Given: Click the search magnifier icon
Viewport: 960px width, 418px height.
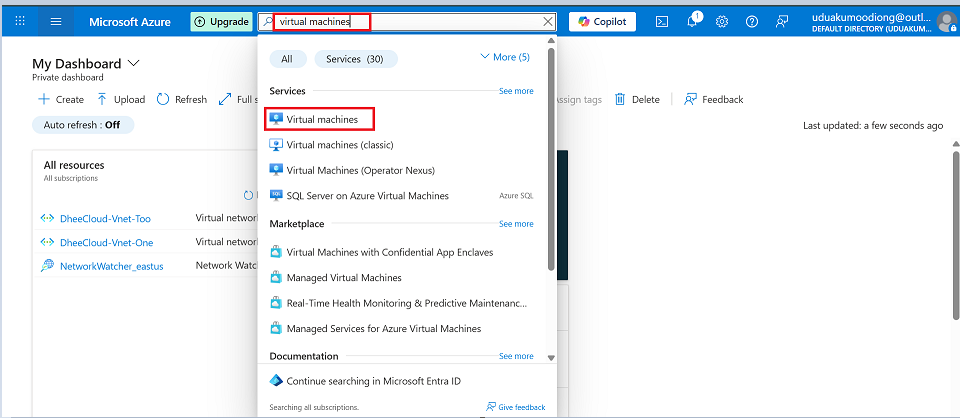Looking at the screenshot, I should click(x=268, y=22).
